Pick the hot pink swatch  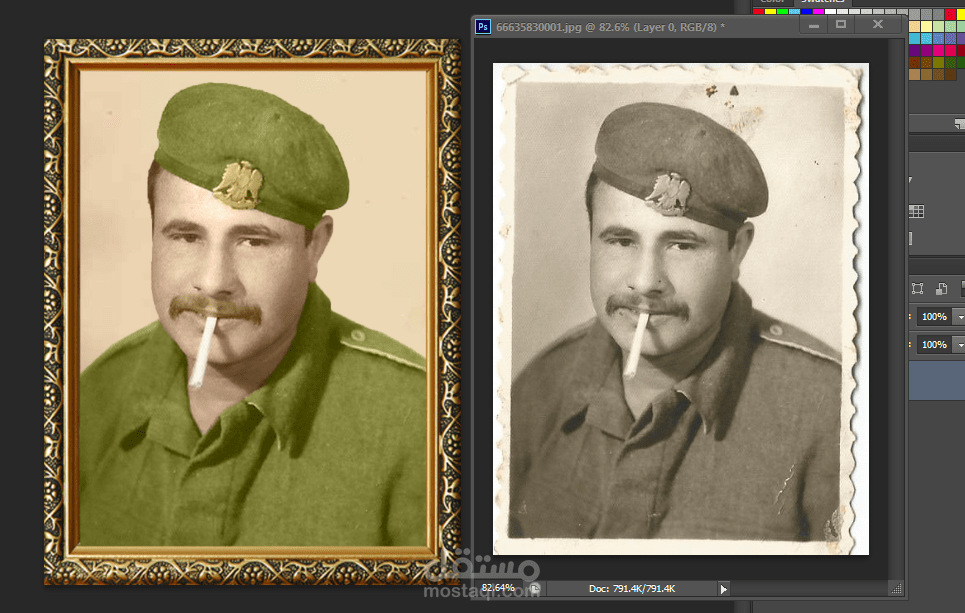(x=939, y=50)
